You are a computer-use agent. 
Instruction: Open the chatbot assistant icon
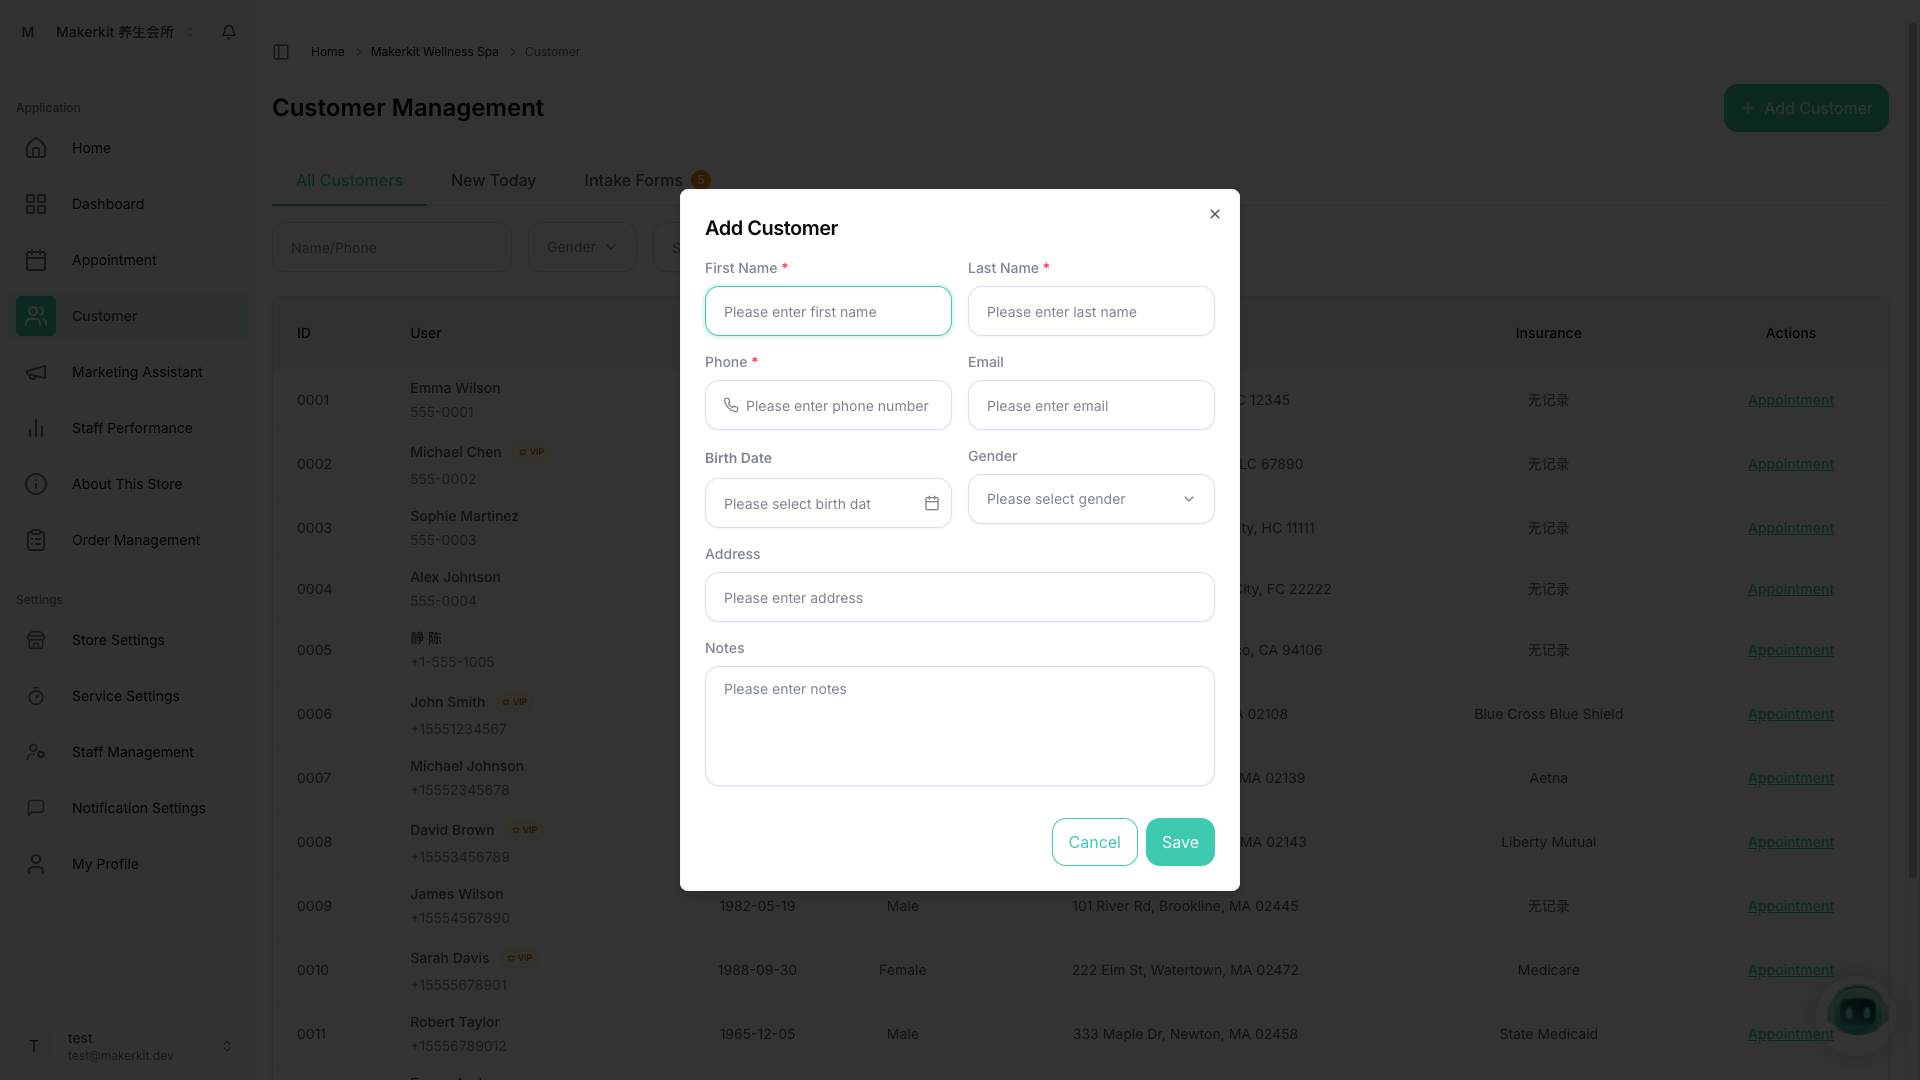click(1857, 1012)
